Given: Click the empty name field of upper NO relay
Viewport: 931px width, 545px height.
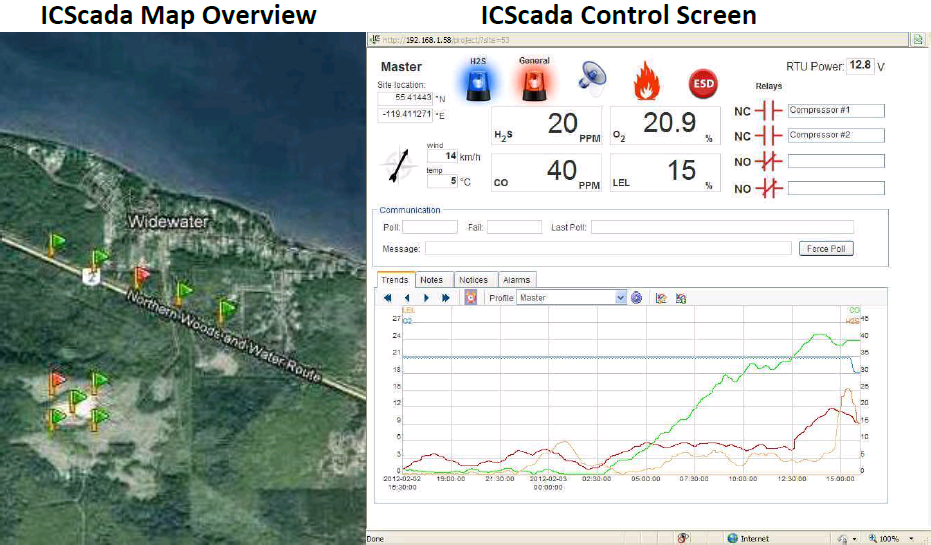Looking at the screenshot, I should 836,161.
